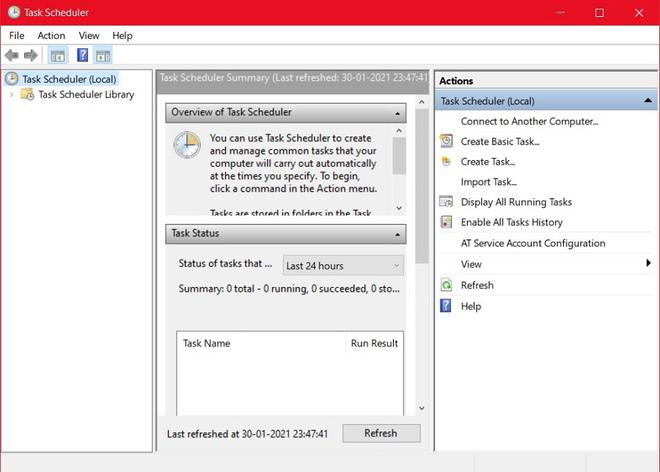This screenshot has height=472, width=660.
Task: Select Task Scheduler (Local) in the tree
Action: point(69,79)
